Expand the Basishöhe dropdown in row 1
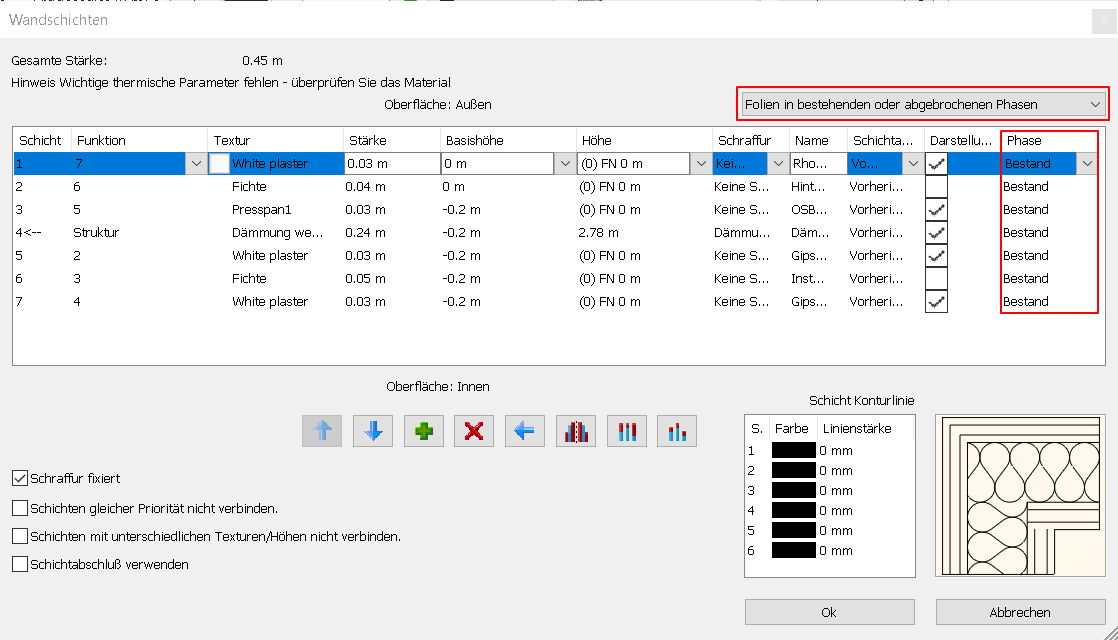 click(x=565, y=164)
